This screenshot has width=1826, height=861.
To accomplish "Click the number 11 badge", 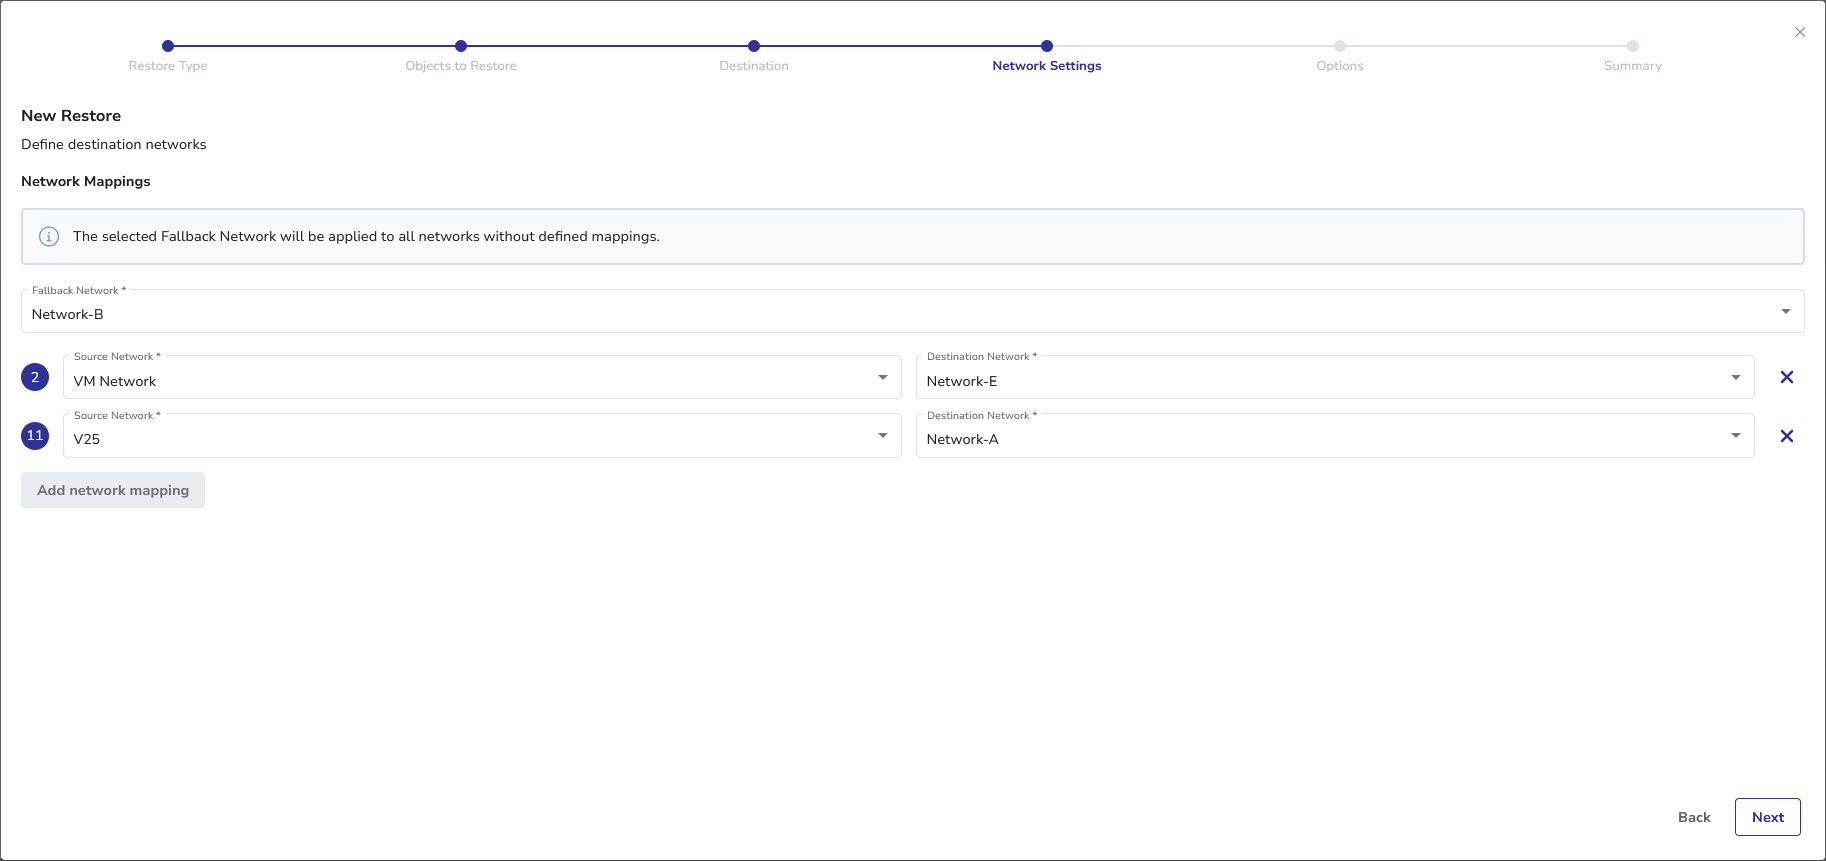I will pos(35,435).
